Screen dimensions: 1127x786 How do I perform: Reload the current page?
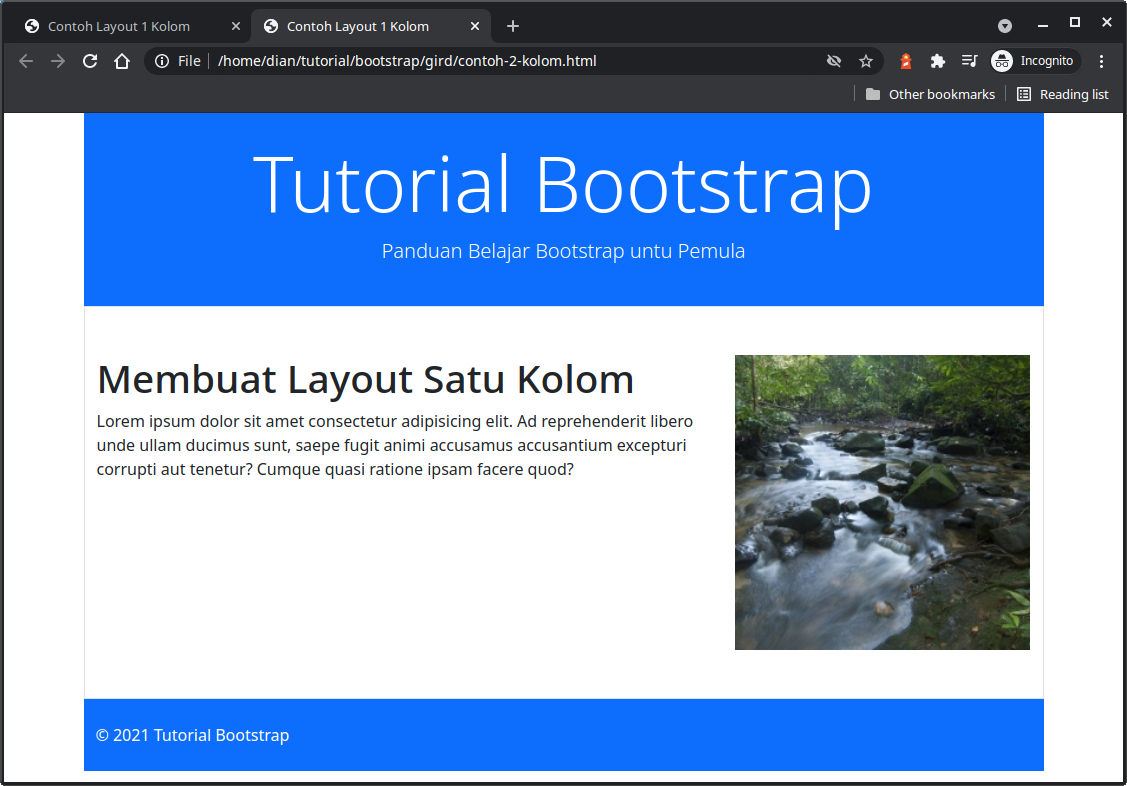(90, 61)
